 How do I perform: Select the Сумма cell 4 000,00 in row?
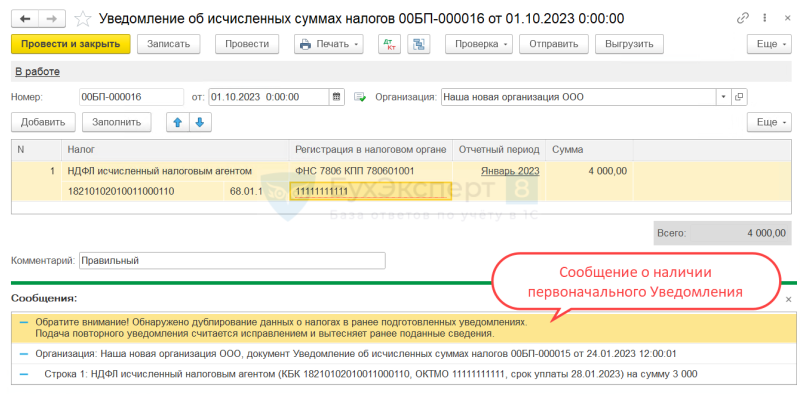click(589, 171)
